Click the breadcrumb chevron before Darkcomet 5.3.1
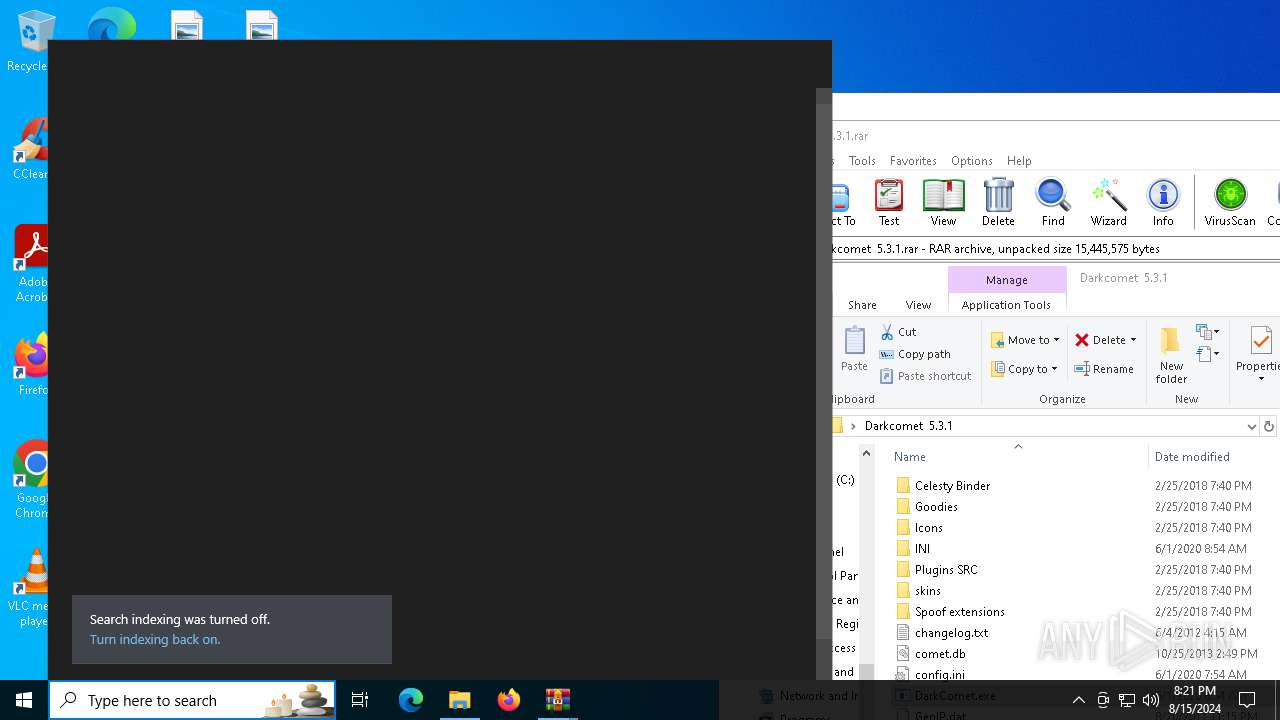 click(853, 426)
